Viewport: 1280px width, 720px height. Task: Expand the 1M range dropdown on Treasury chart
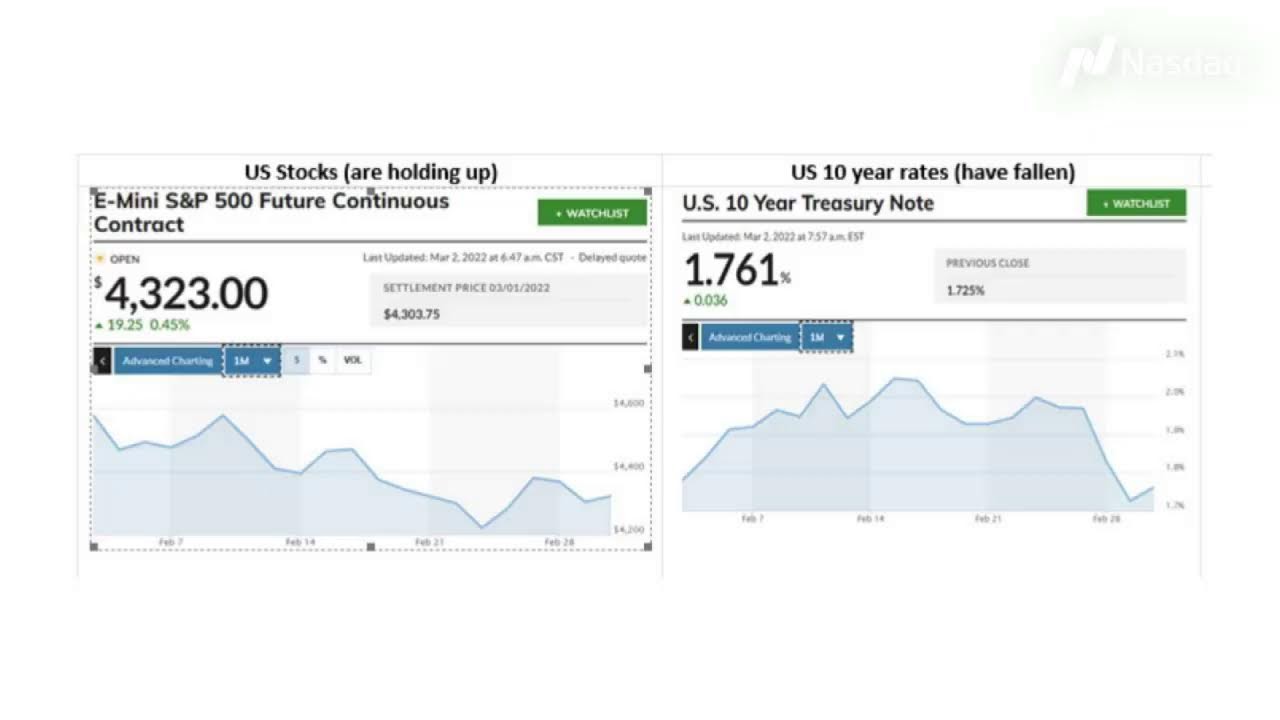(827, 337)
